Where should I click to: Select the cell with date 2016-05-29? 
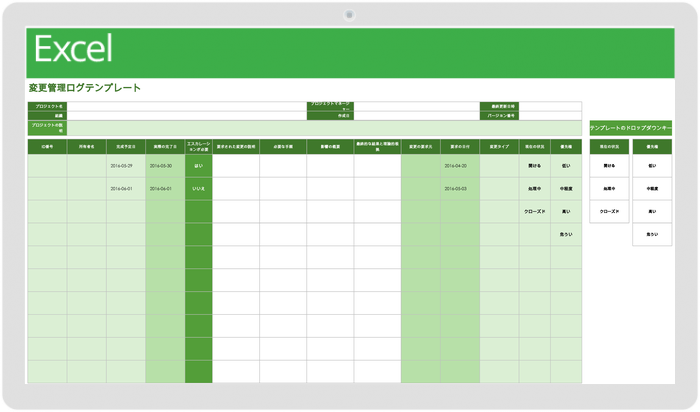tap(126, 166)
